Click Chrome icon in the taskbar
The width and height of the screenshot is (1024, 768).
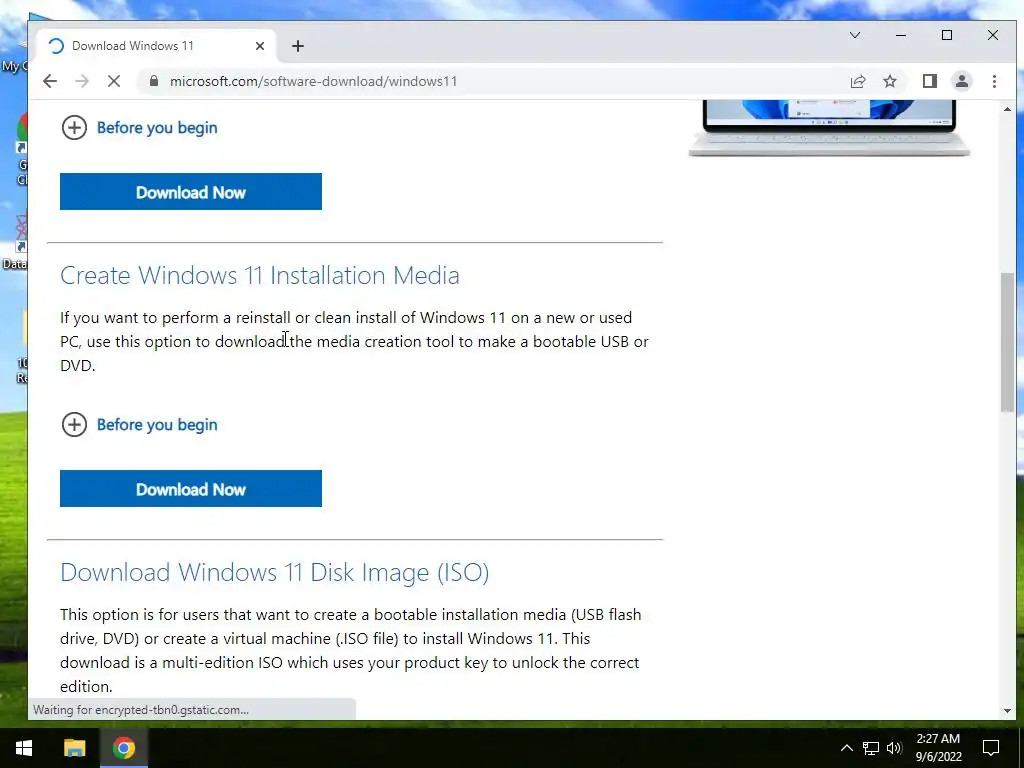coord(124,748)
